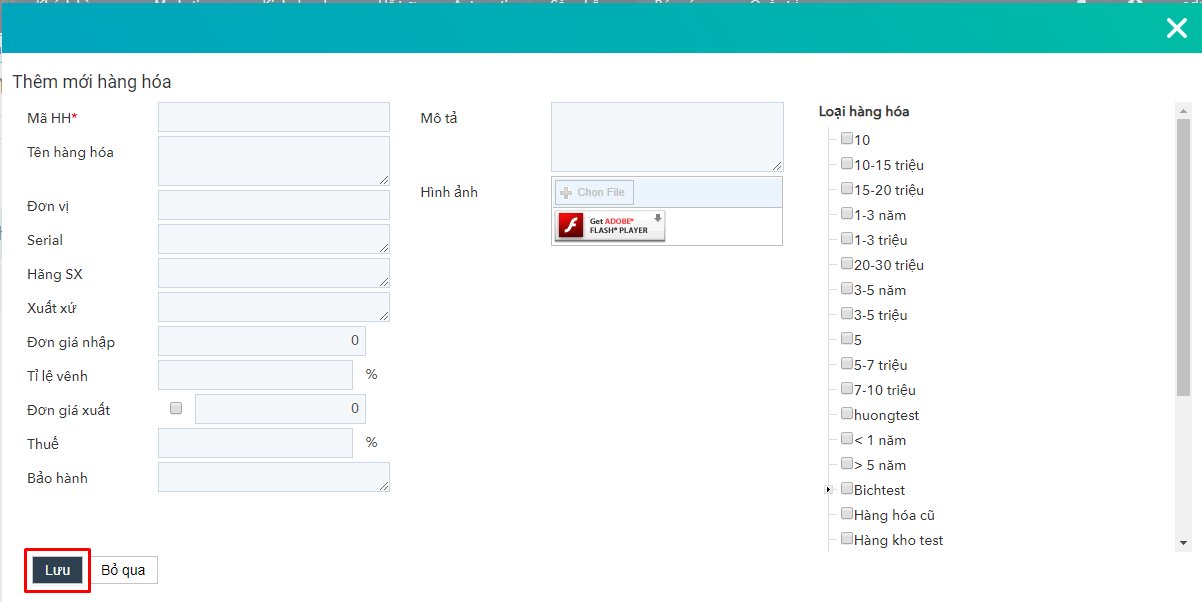Viewport: 1202px width, 602px height.
Task: Check the "huongtest" checkbox
Action: tap(847, 414)
